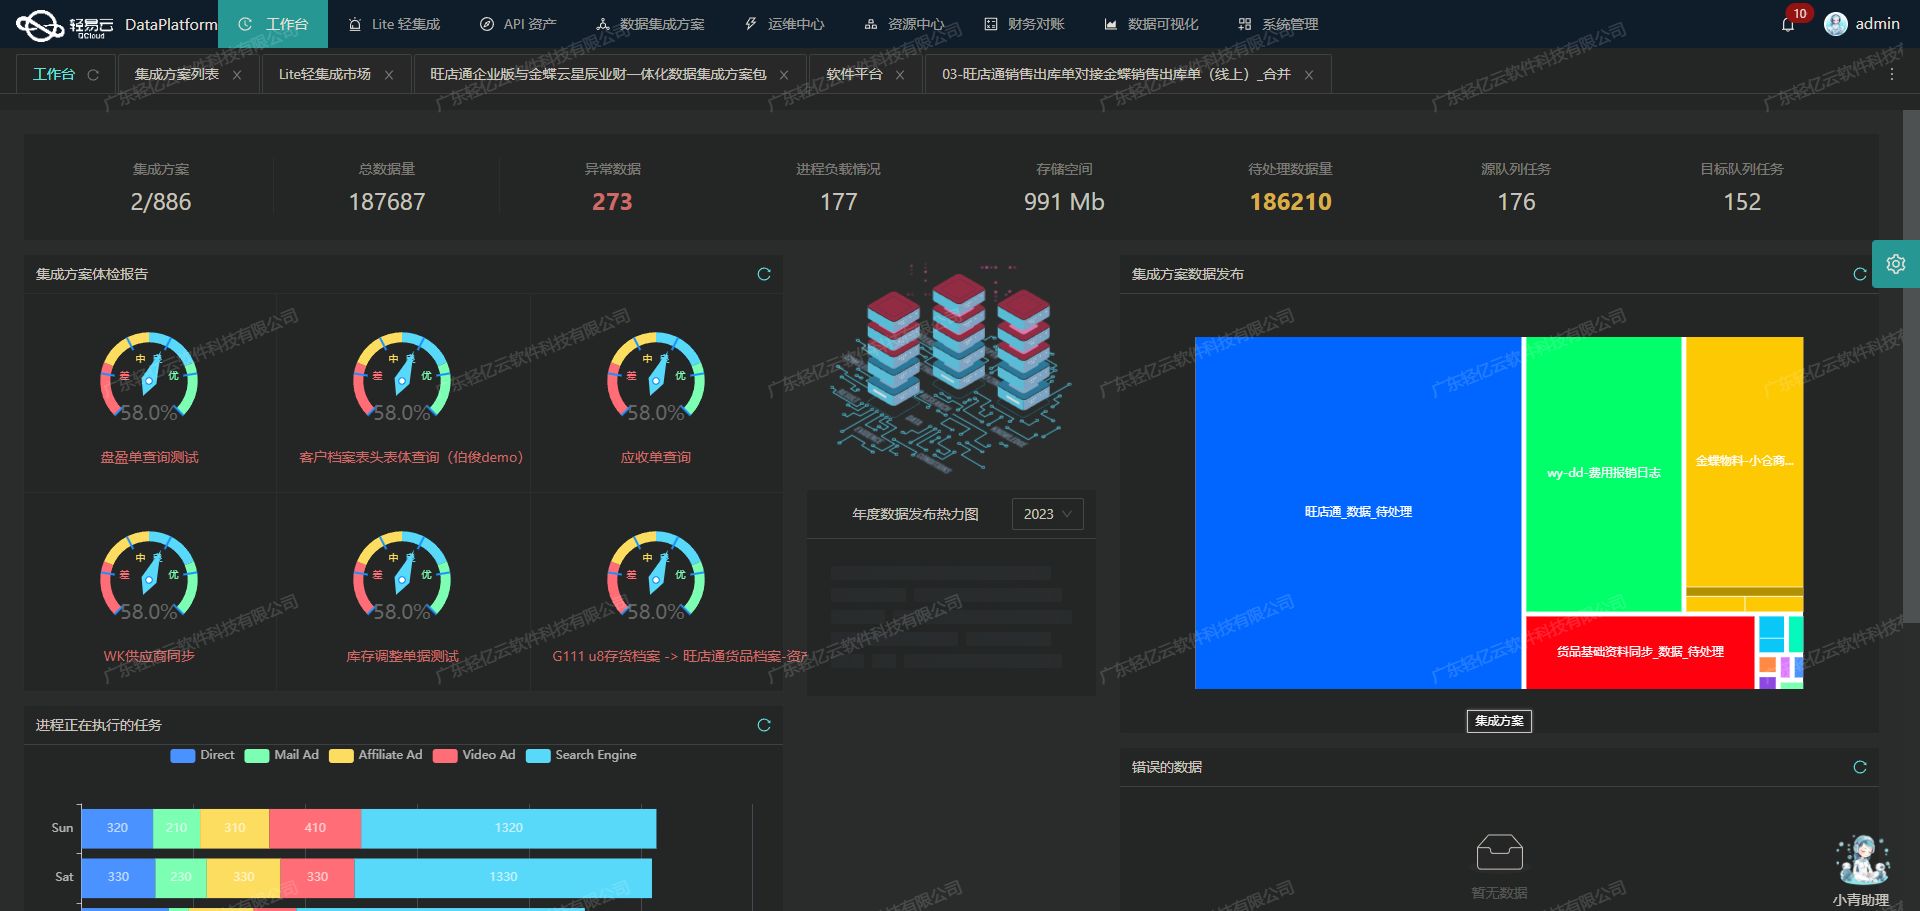The width and height of the screenshot is (1920, 911).
Task: Refresh the 错误的数据 panel
Action: (x=1860, y=767)
